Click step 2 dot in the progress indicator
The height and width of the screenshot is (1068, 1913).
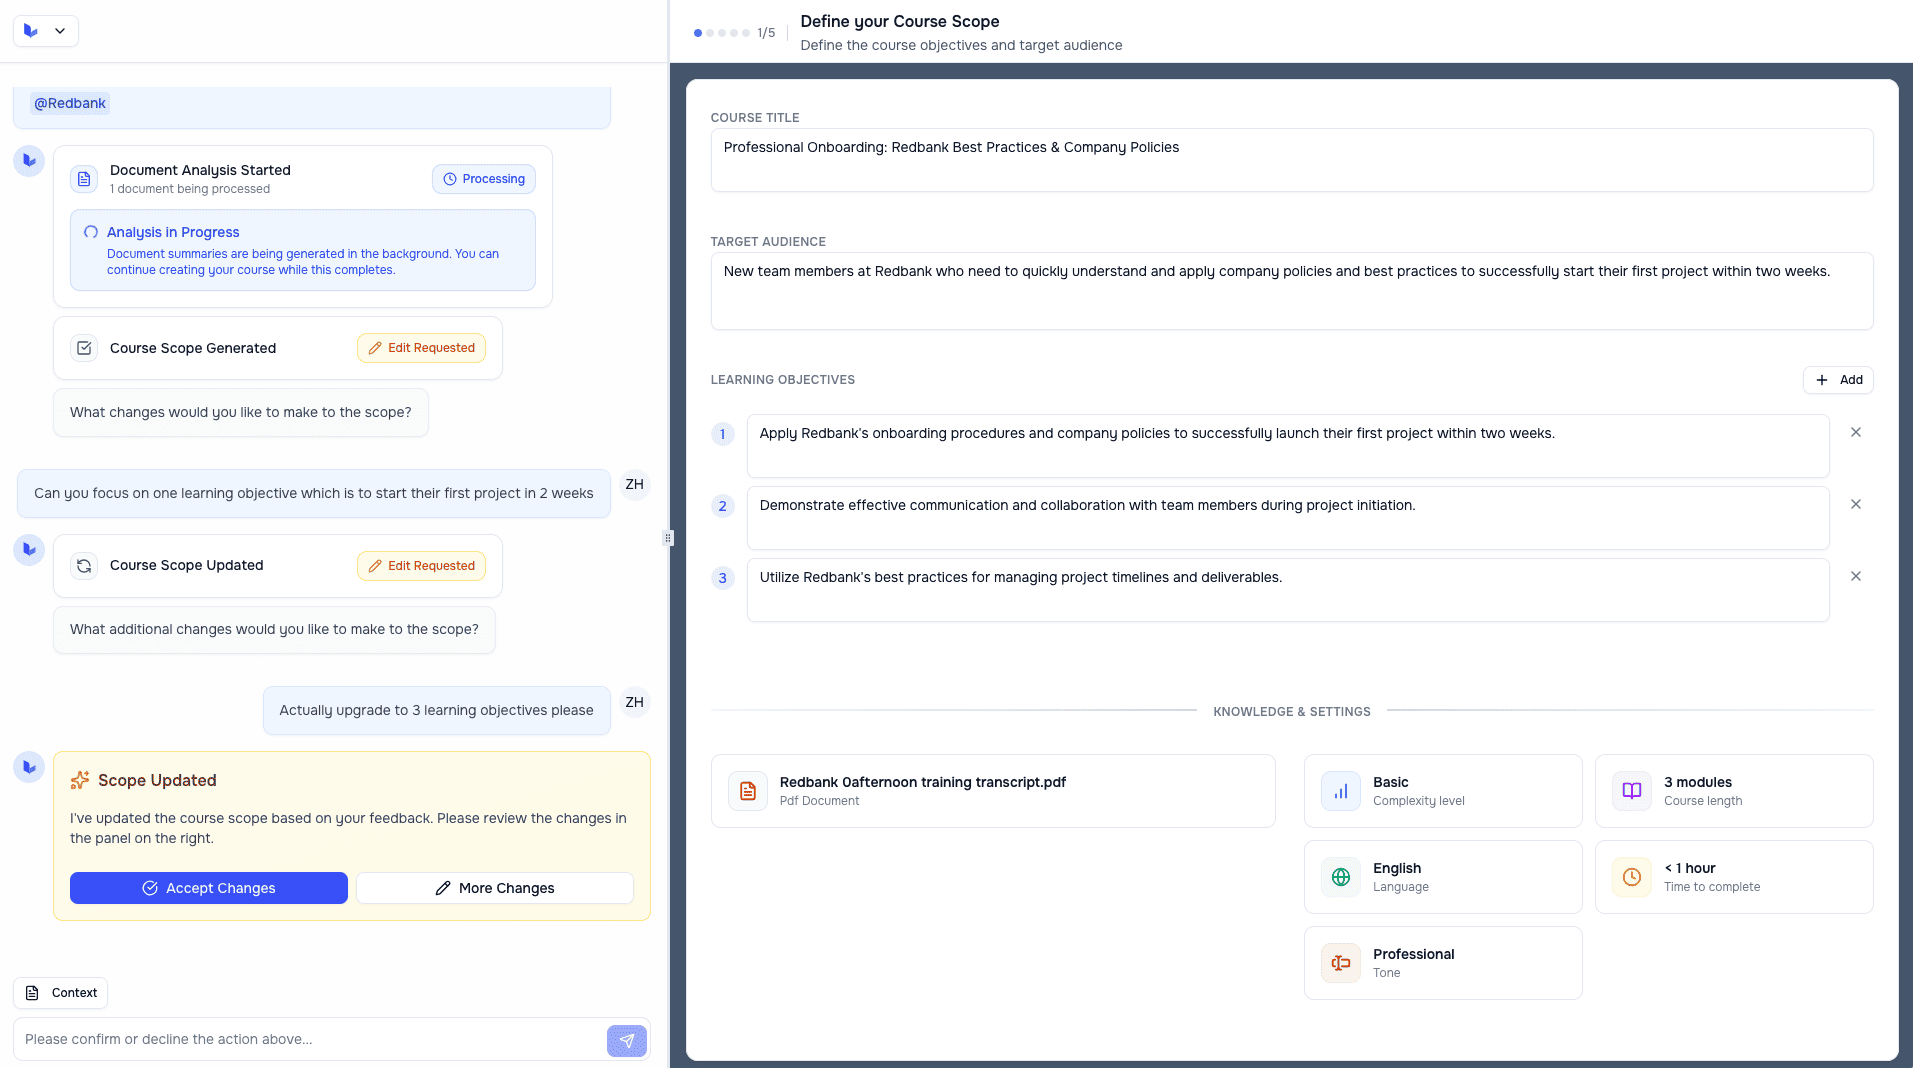pyautogui.click(x=710, y=32)
